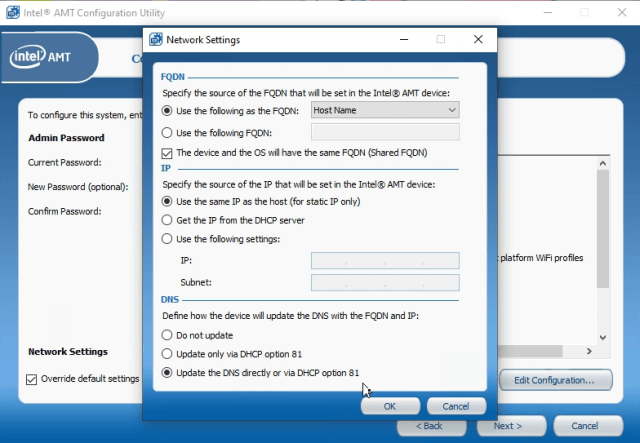Viewport: 640px width, 443px height.
Task: Uncheck the Shared FQDN checkbox
Action: pos(167,153)
